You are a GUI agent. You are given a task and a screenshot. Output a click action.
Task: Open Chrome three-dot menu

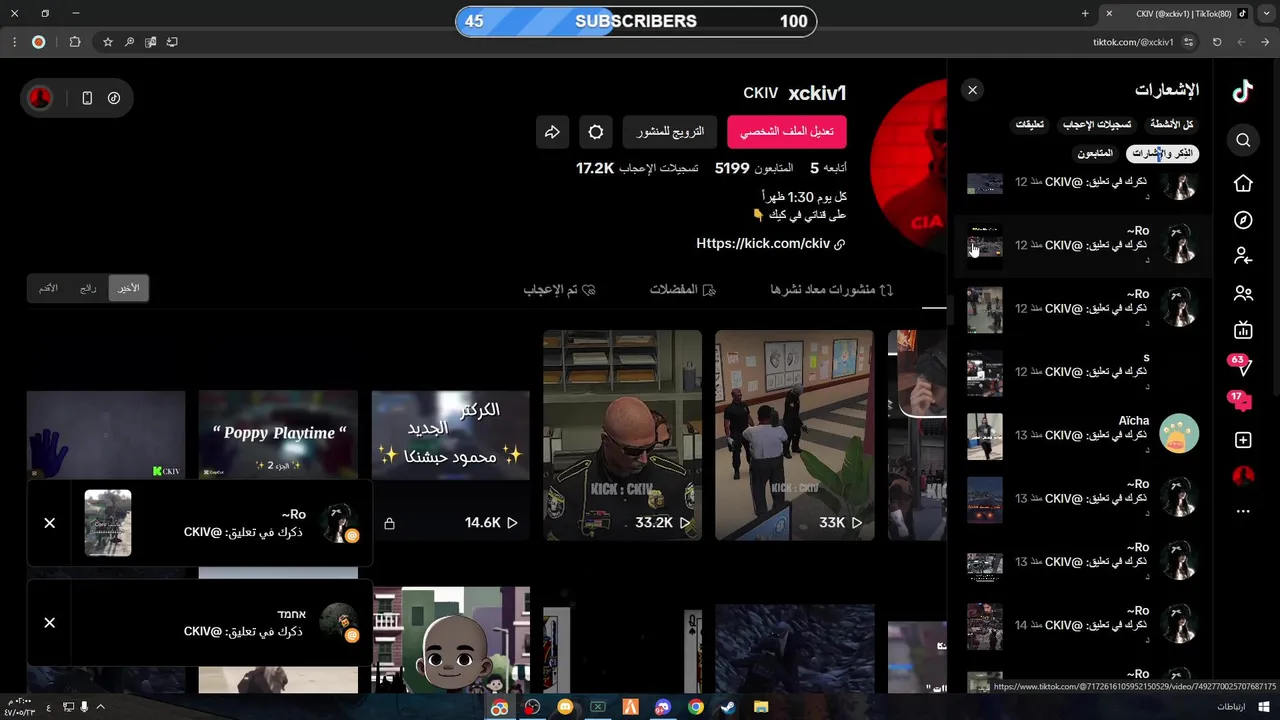click(x=14, y=42)
